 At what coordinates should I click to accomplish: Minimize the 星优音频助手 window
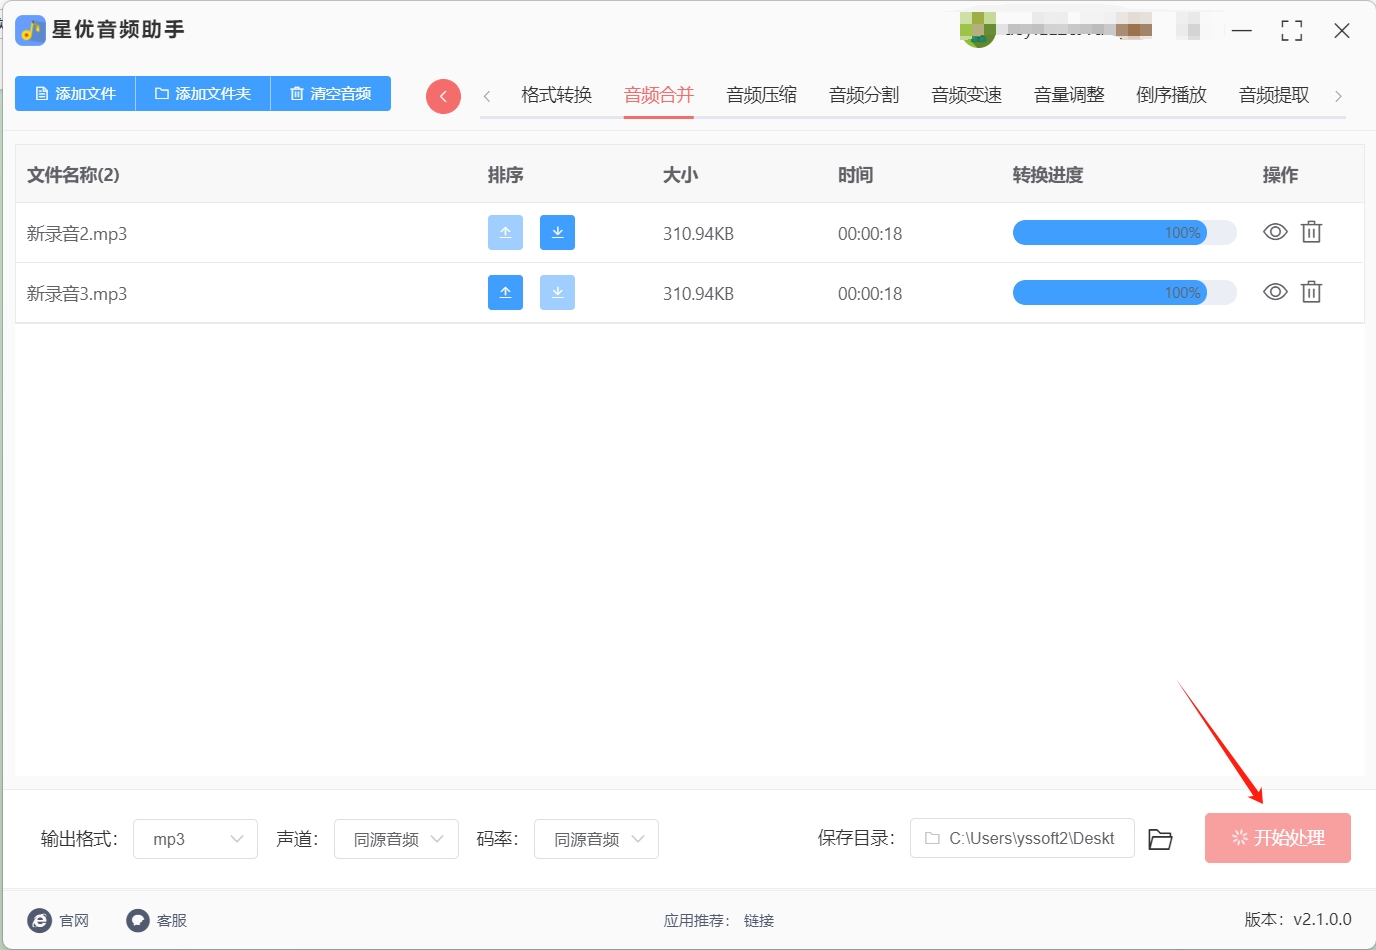coord(1242,31)
